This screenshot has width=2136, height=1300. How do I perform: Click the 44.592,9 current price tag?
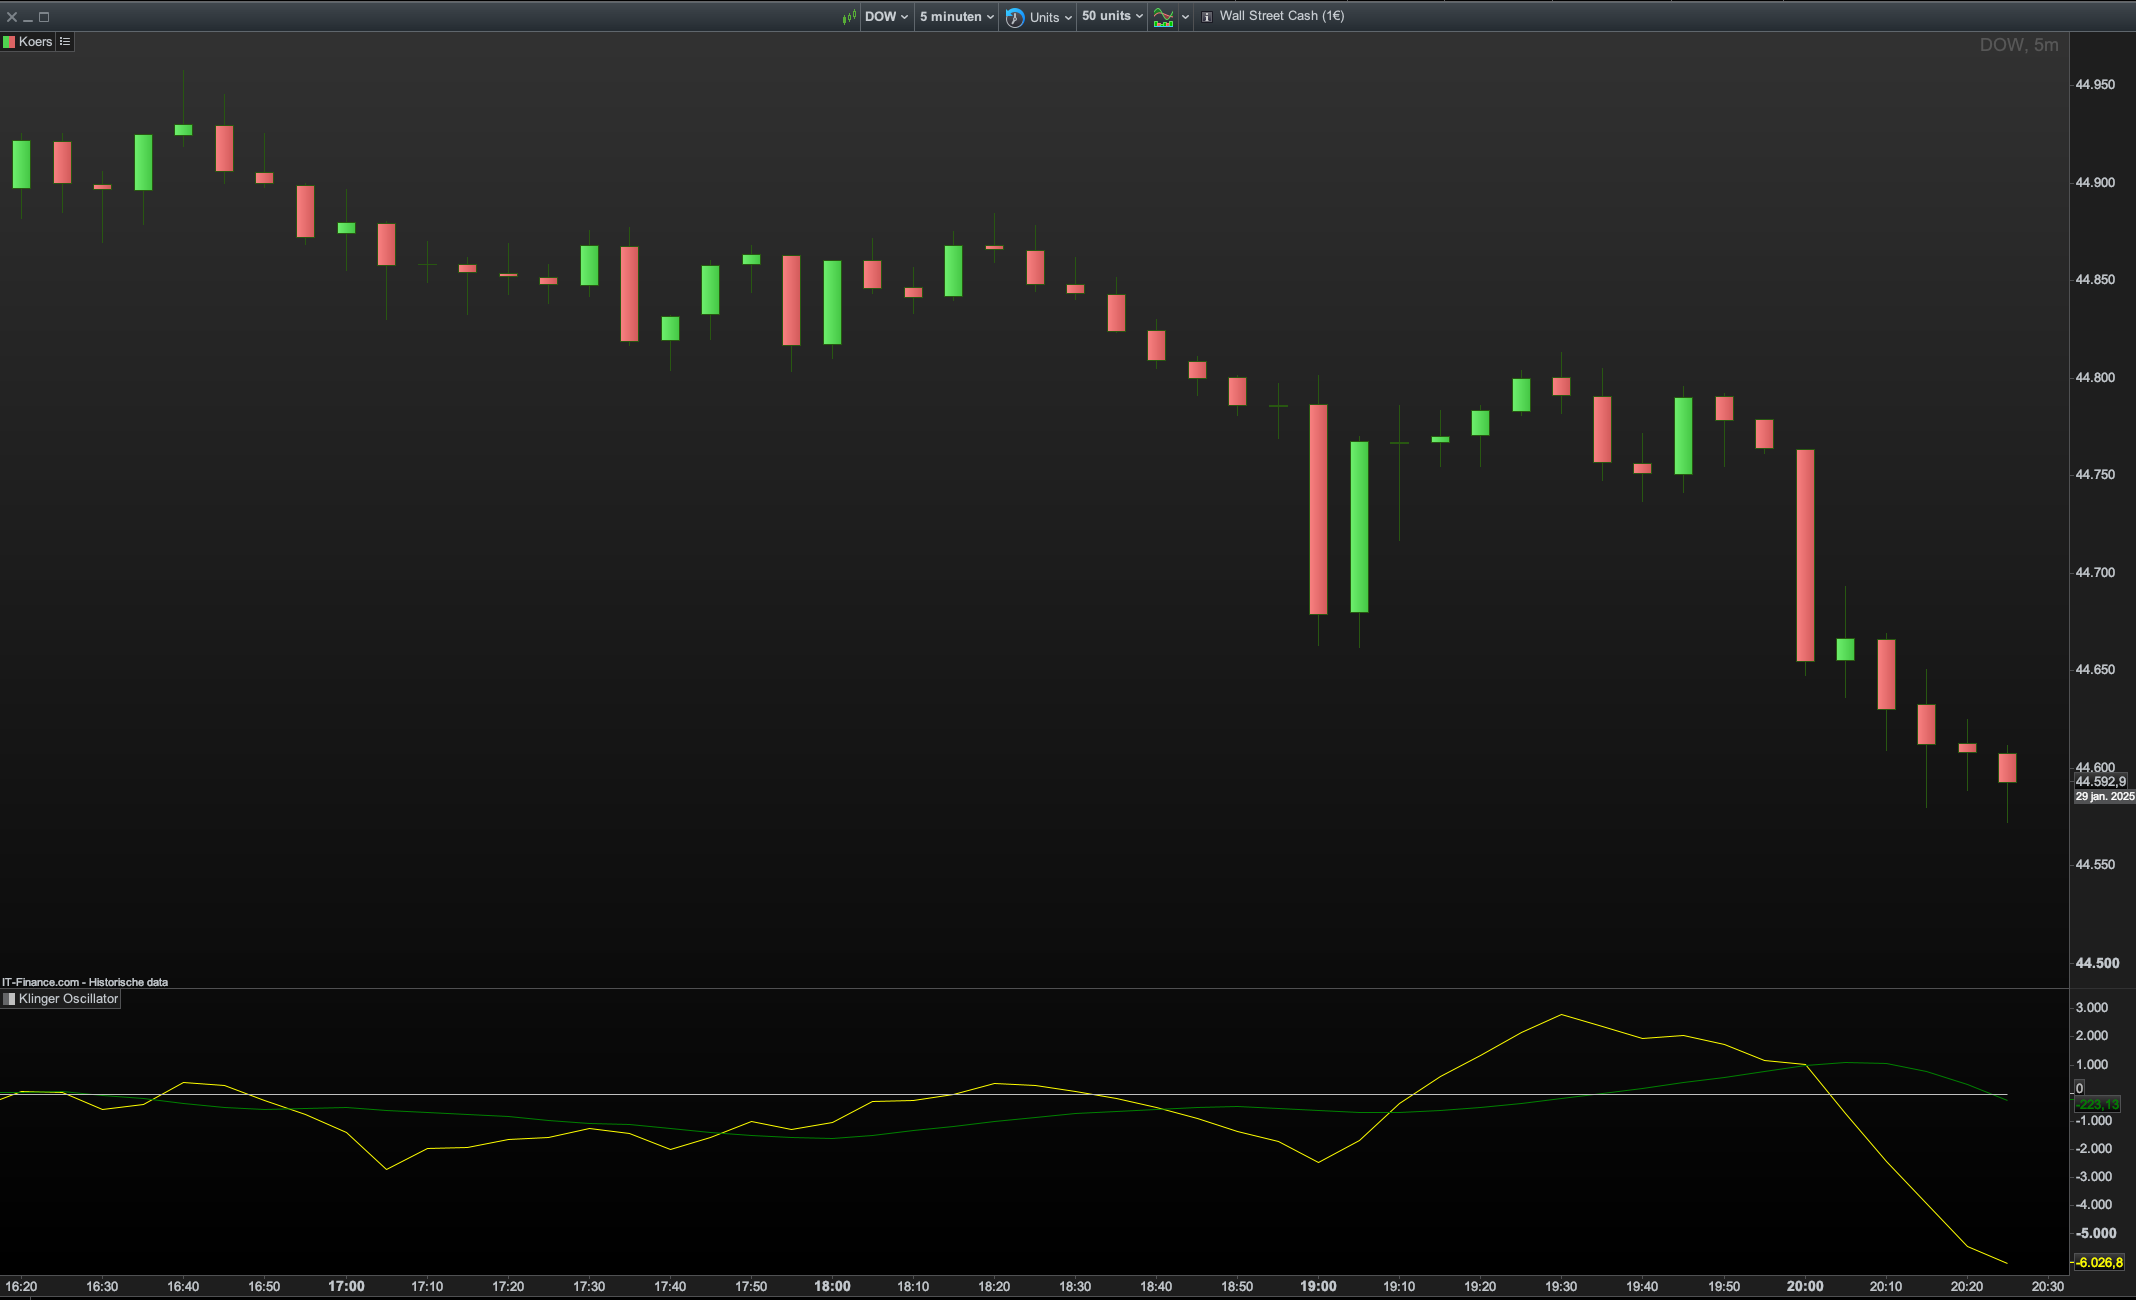pyautogui.click(x=2100, y=782)
